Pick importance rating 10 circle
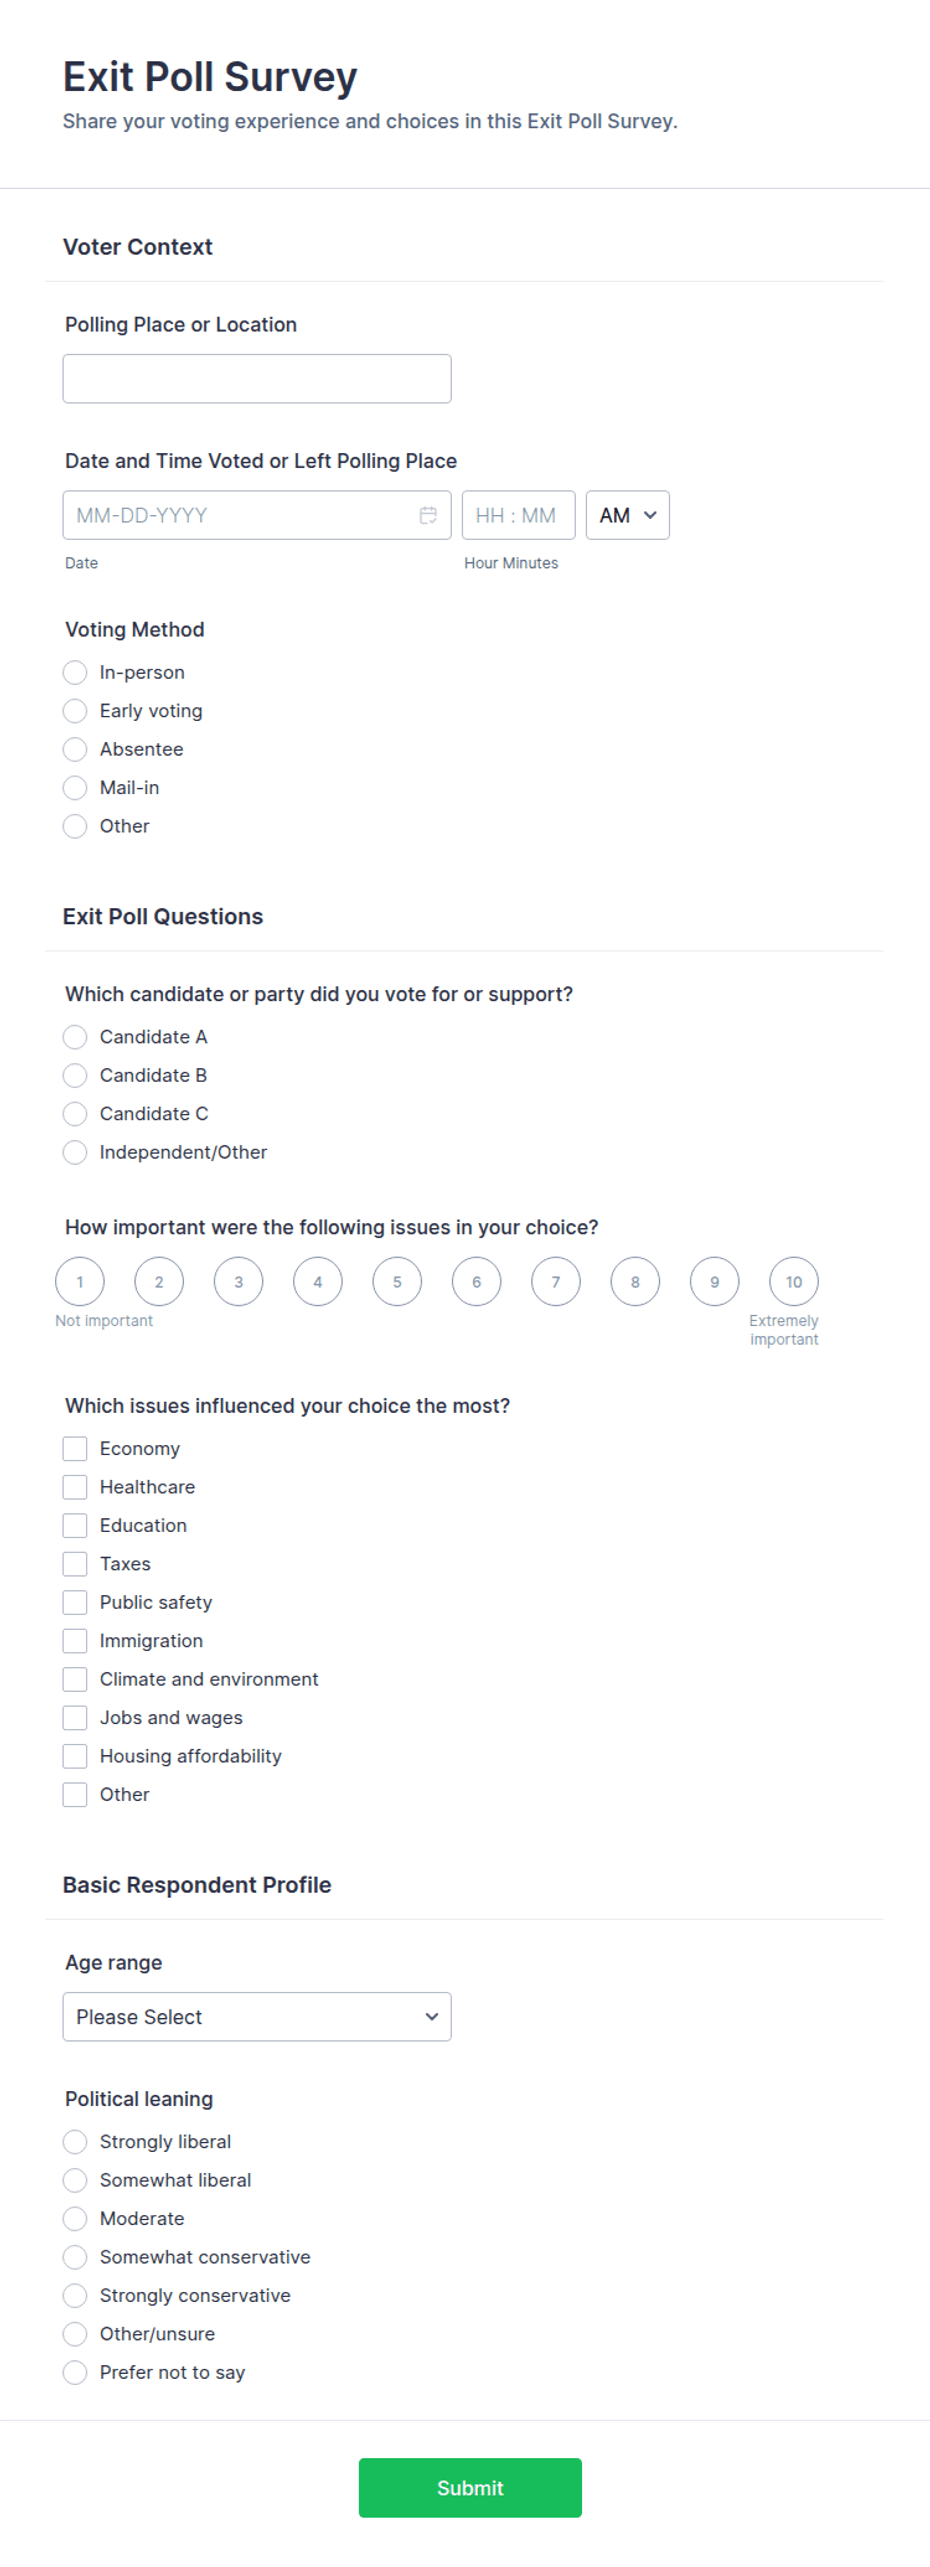Screen dimensions: 930x2567 [x=794, y=1281]
